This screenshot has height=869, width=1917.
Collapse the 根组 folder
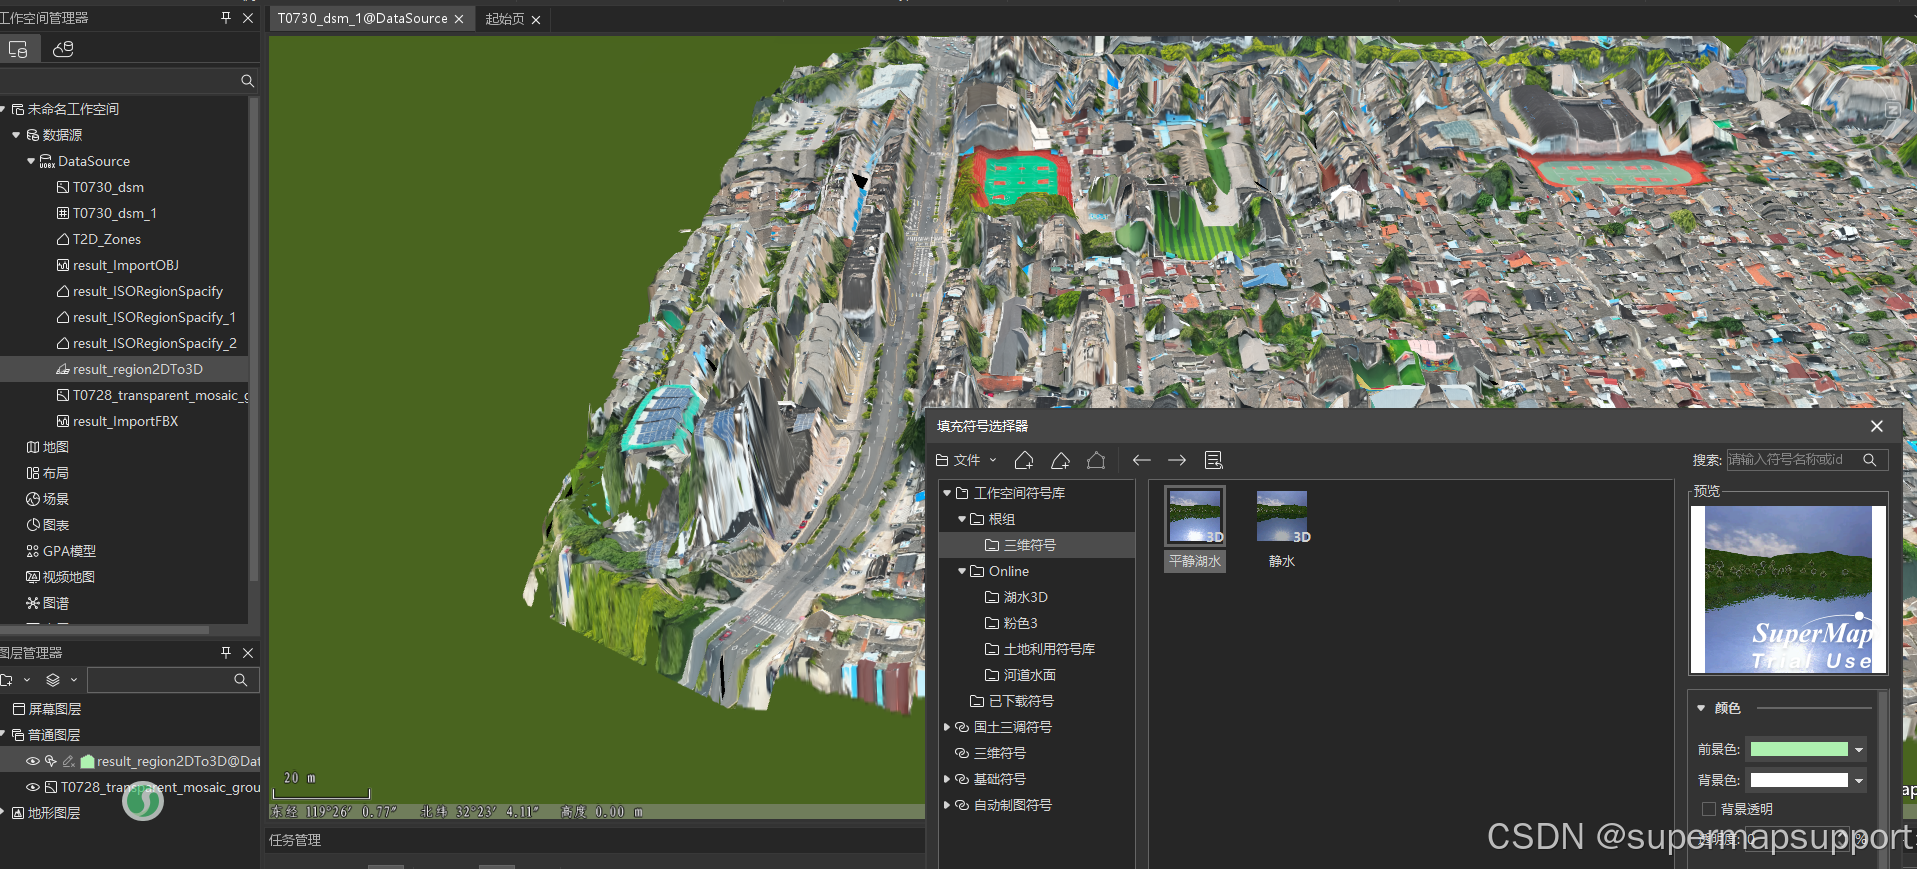(x=962, y=519)
